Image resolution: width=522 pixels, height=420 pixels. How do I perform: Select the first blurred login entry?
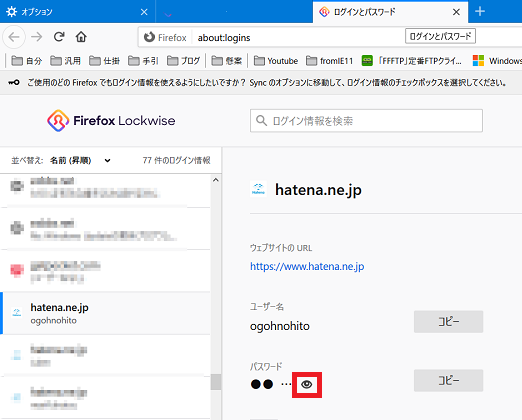[x=105, y=189]
